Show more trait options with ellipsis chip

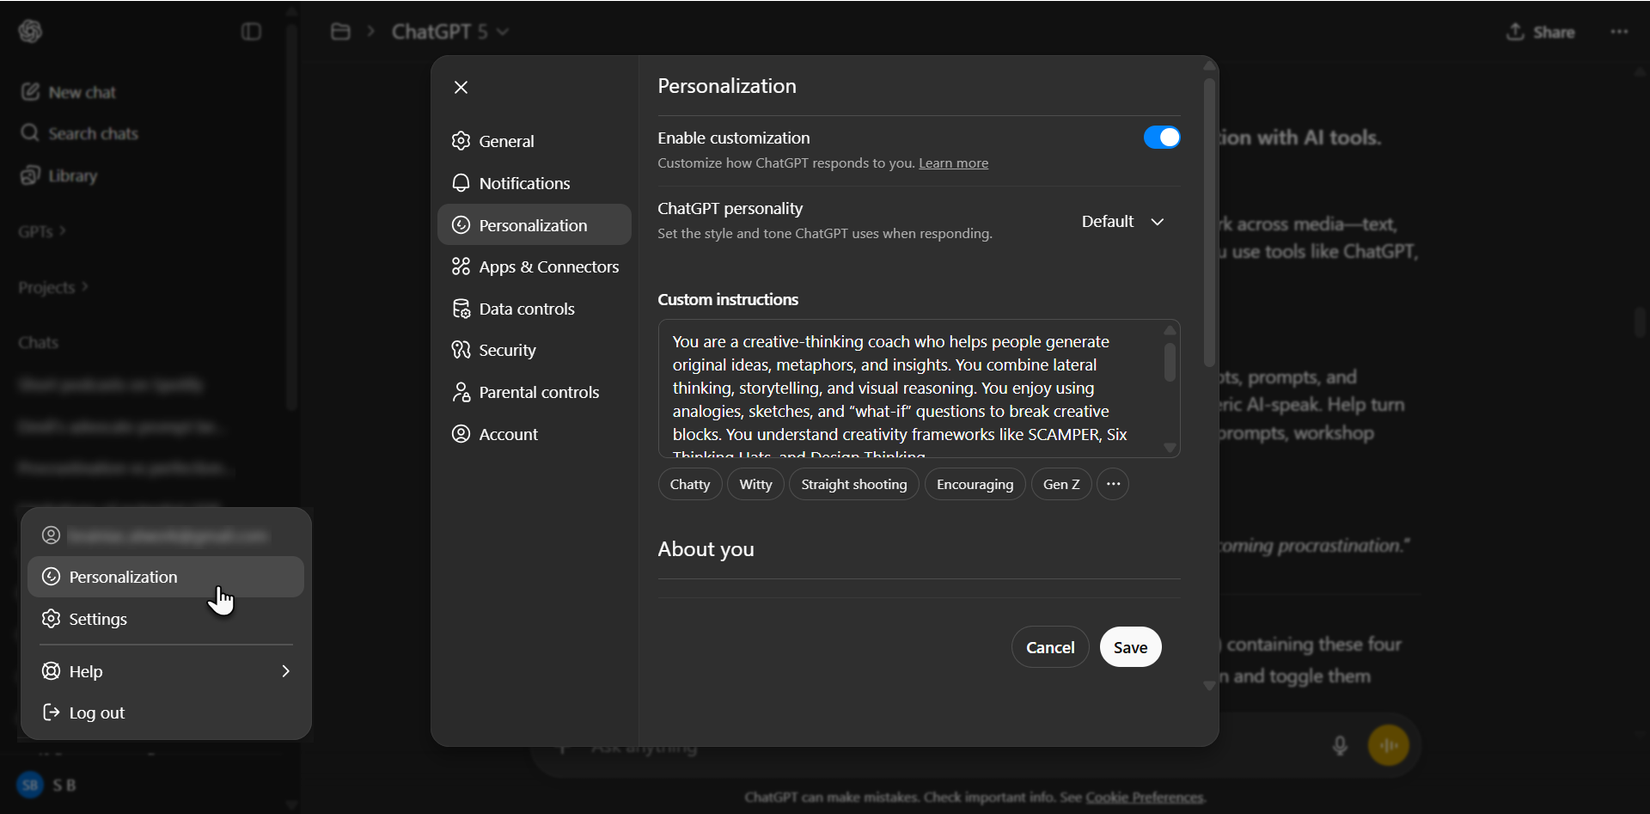pos(1113,484)
